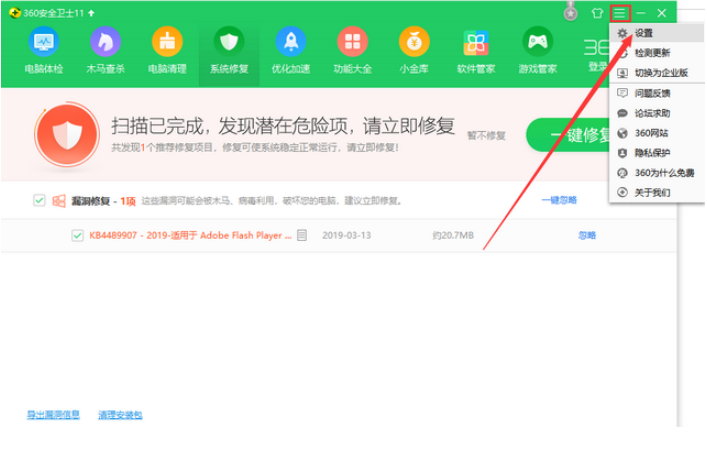The image size is (707, 457).
Task: Open 电脑体检 computer checkup
Action: [x=44, y=50]
